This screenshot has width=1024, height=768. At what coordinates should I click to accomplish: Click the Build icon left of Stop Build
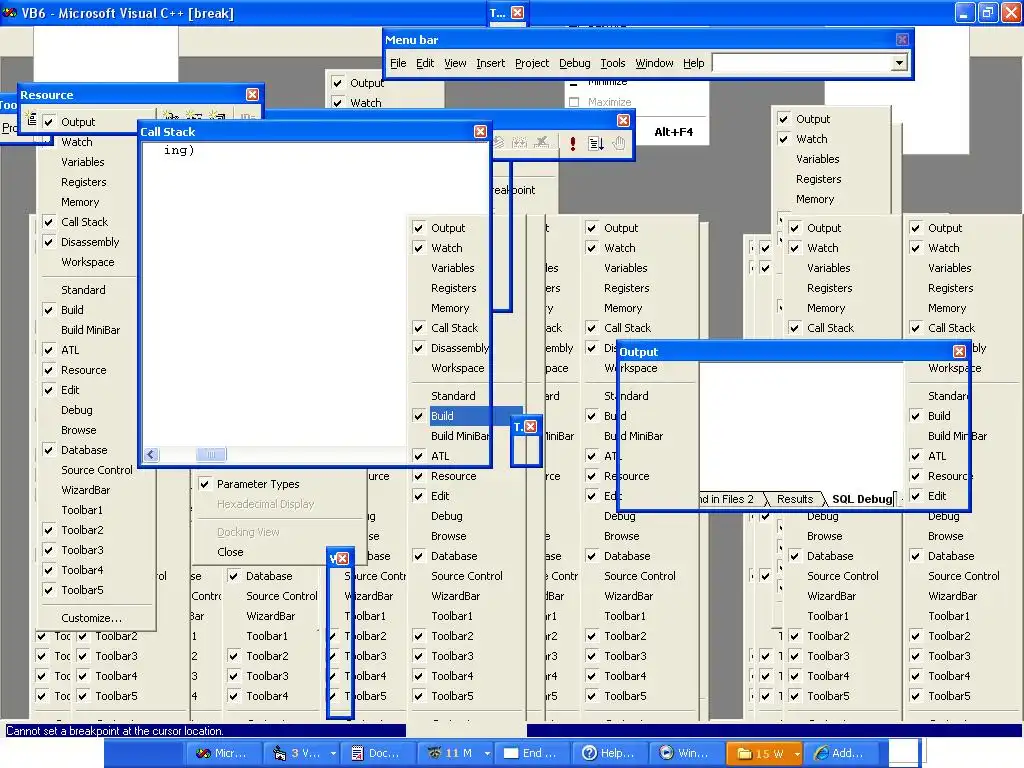pos(520,142)
